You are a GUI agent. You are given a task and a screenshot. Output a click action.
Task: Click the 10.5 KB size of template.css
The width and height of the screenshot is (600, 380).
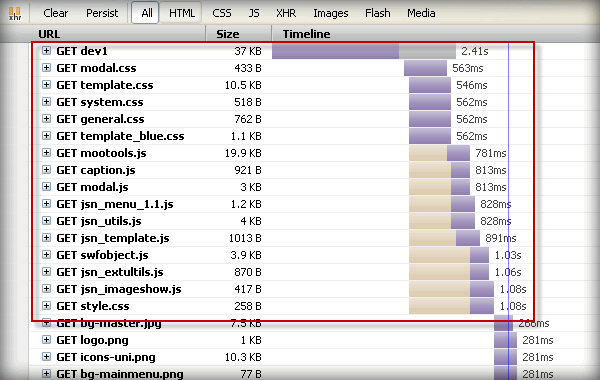pyautogui.click(x=243, y=85)
